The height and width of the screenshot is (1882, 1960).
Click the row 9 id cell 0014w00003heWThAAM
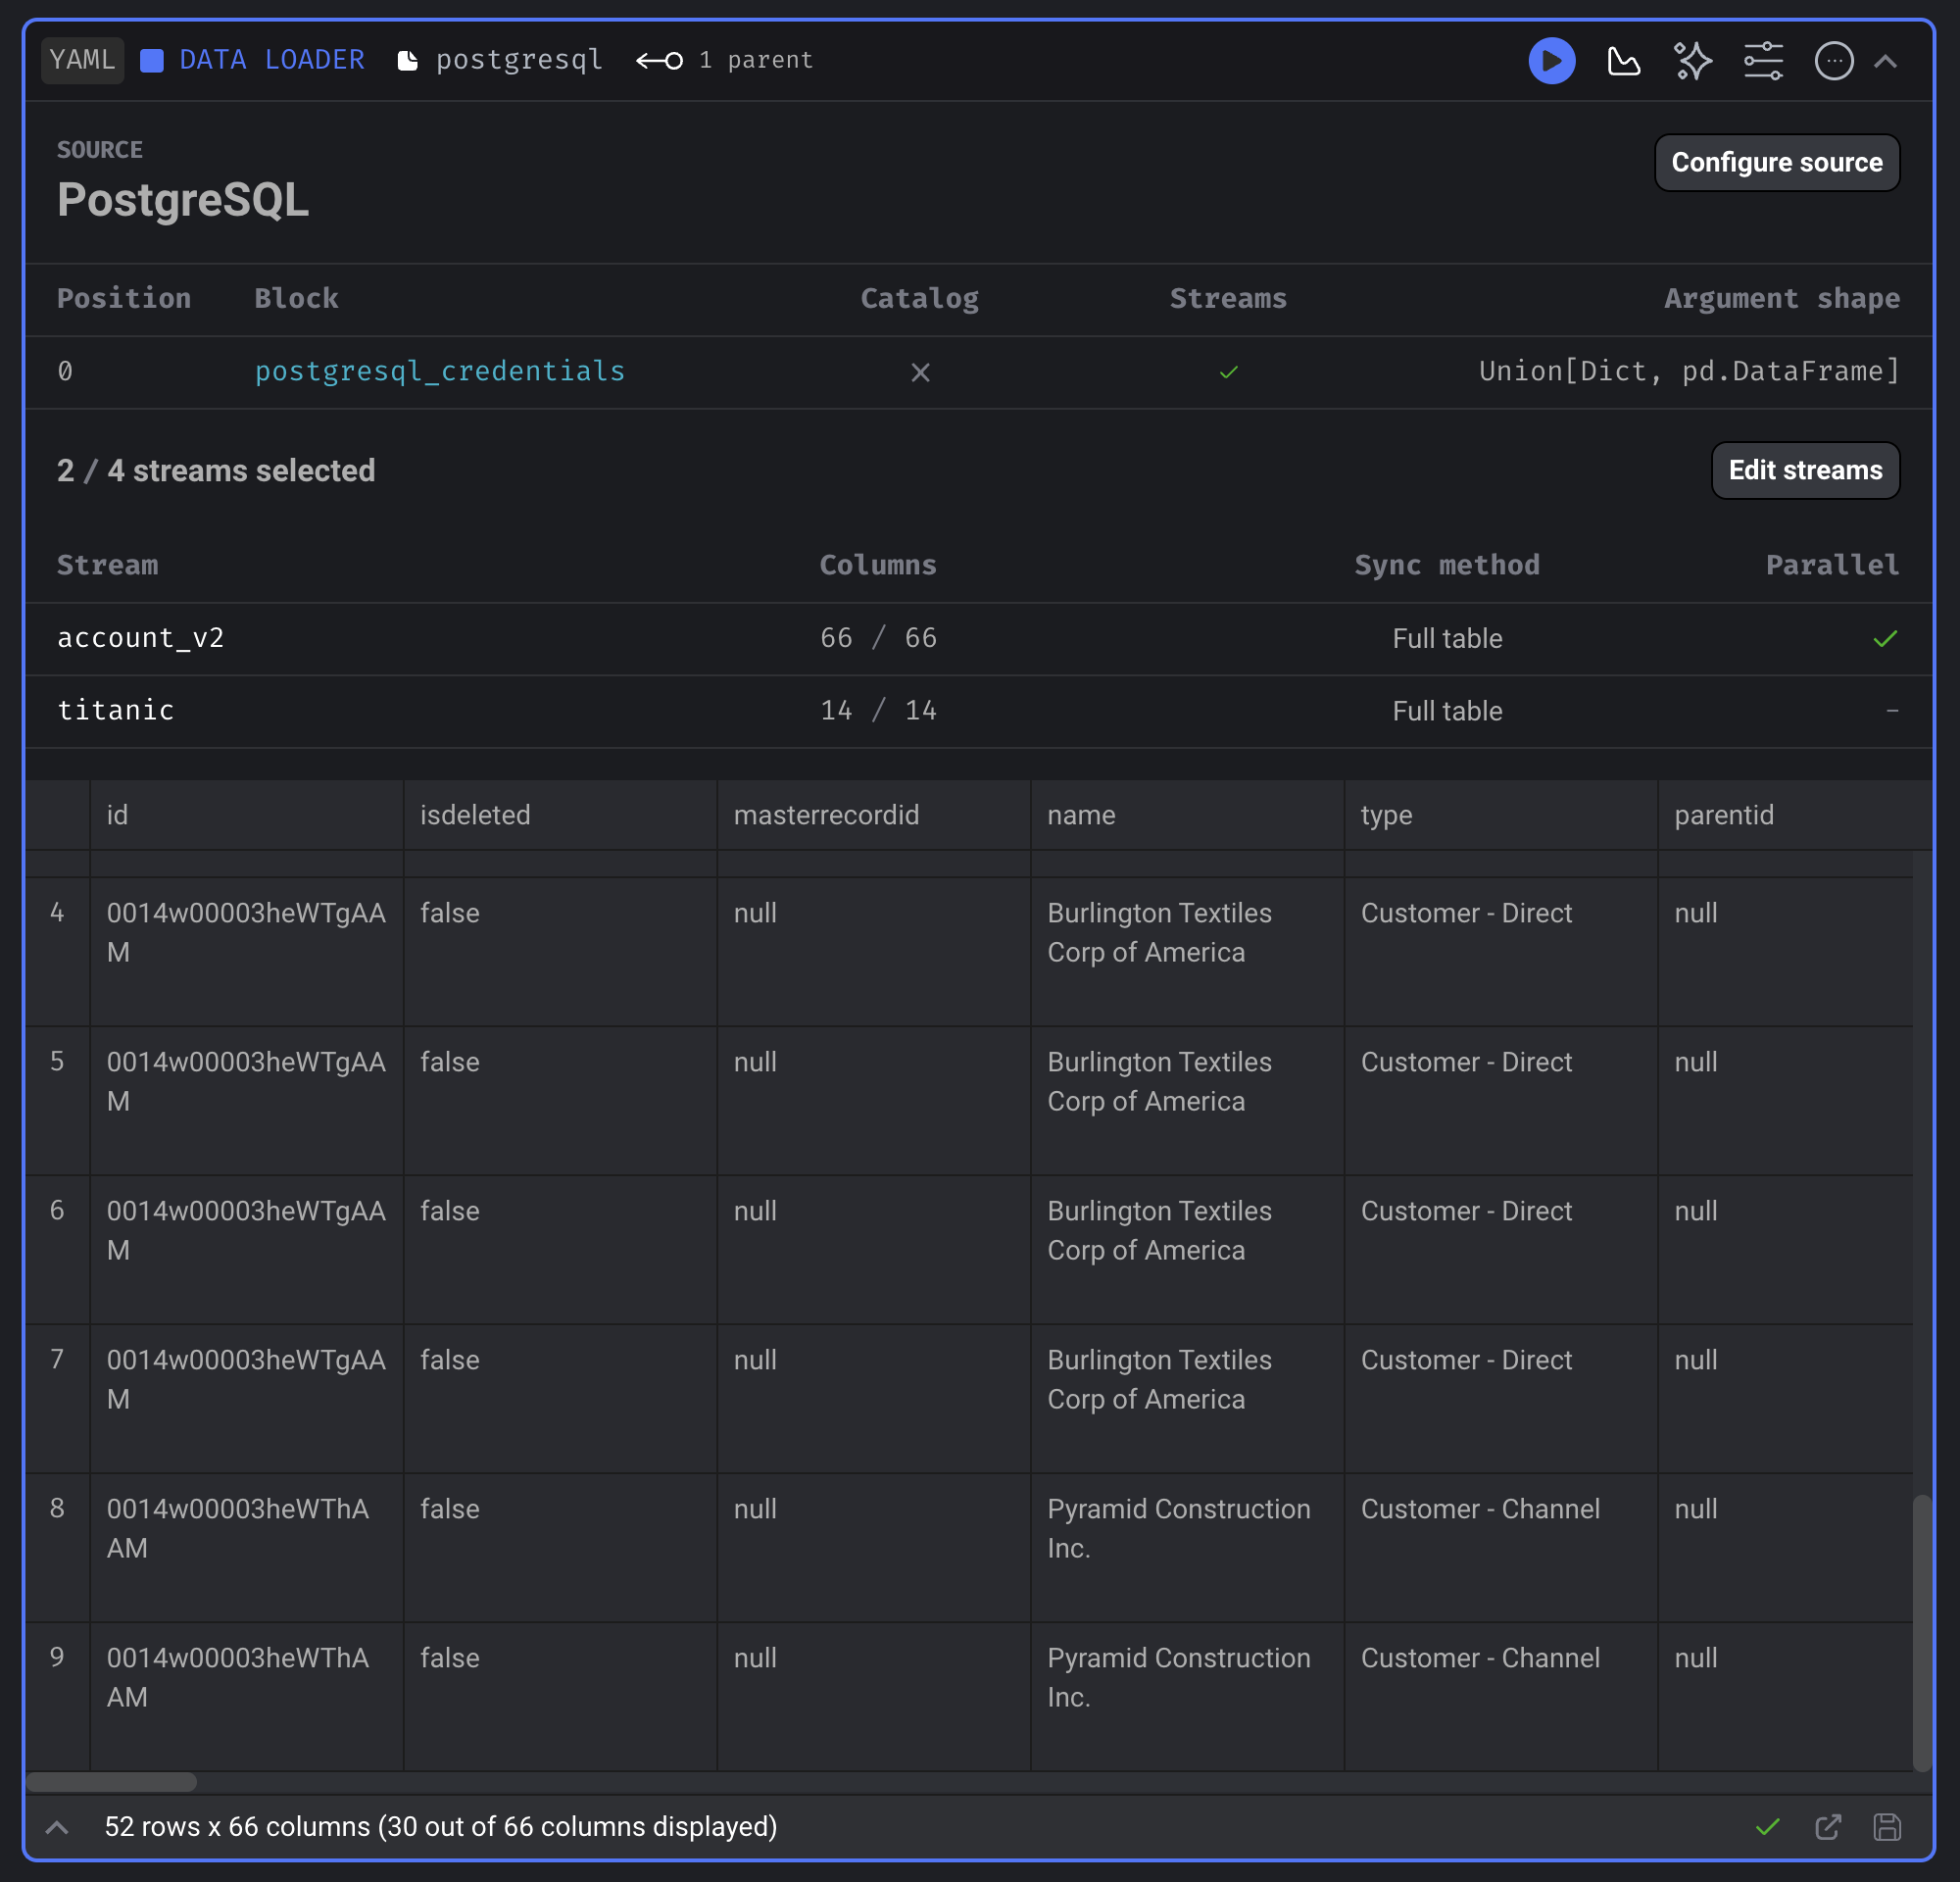click(x=246, y=1696)
